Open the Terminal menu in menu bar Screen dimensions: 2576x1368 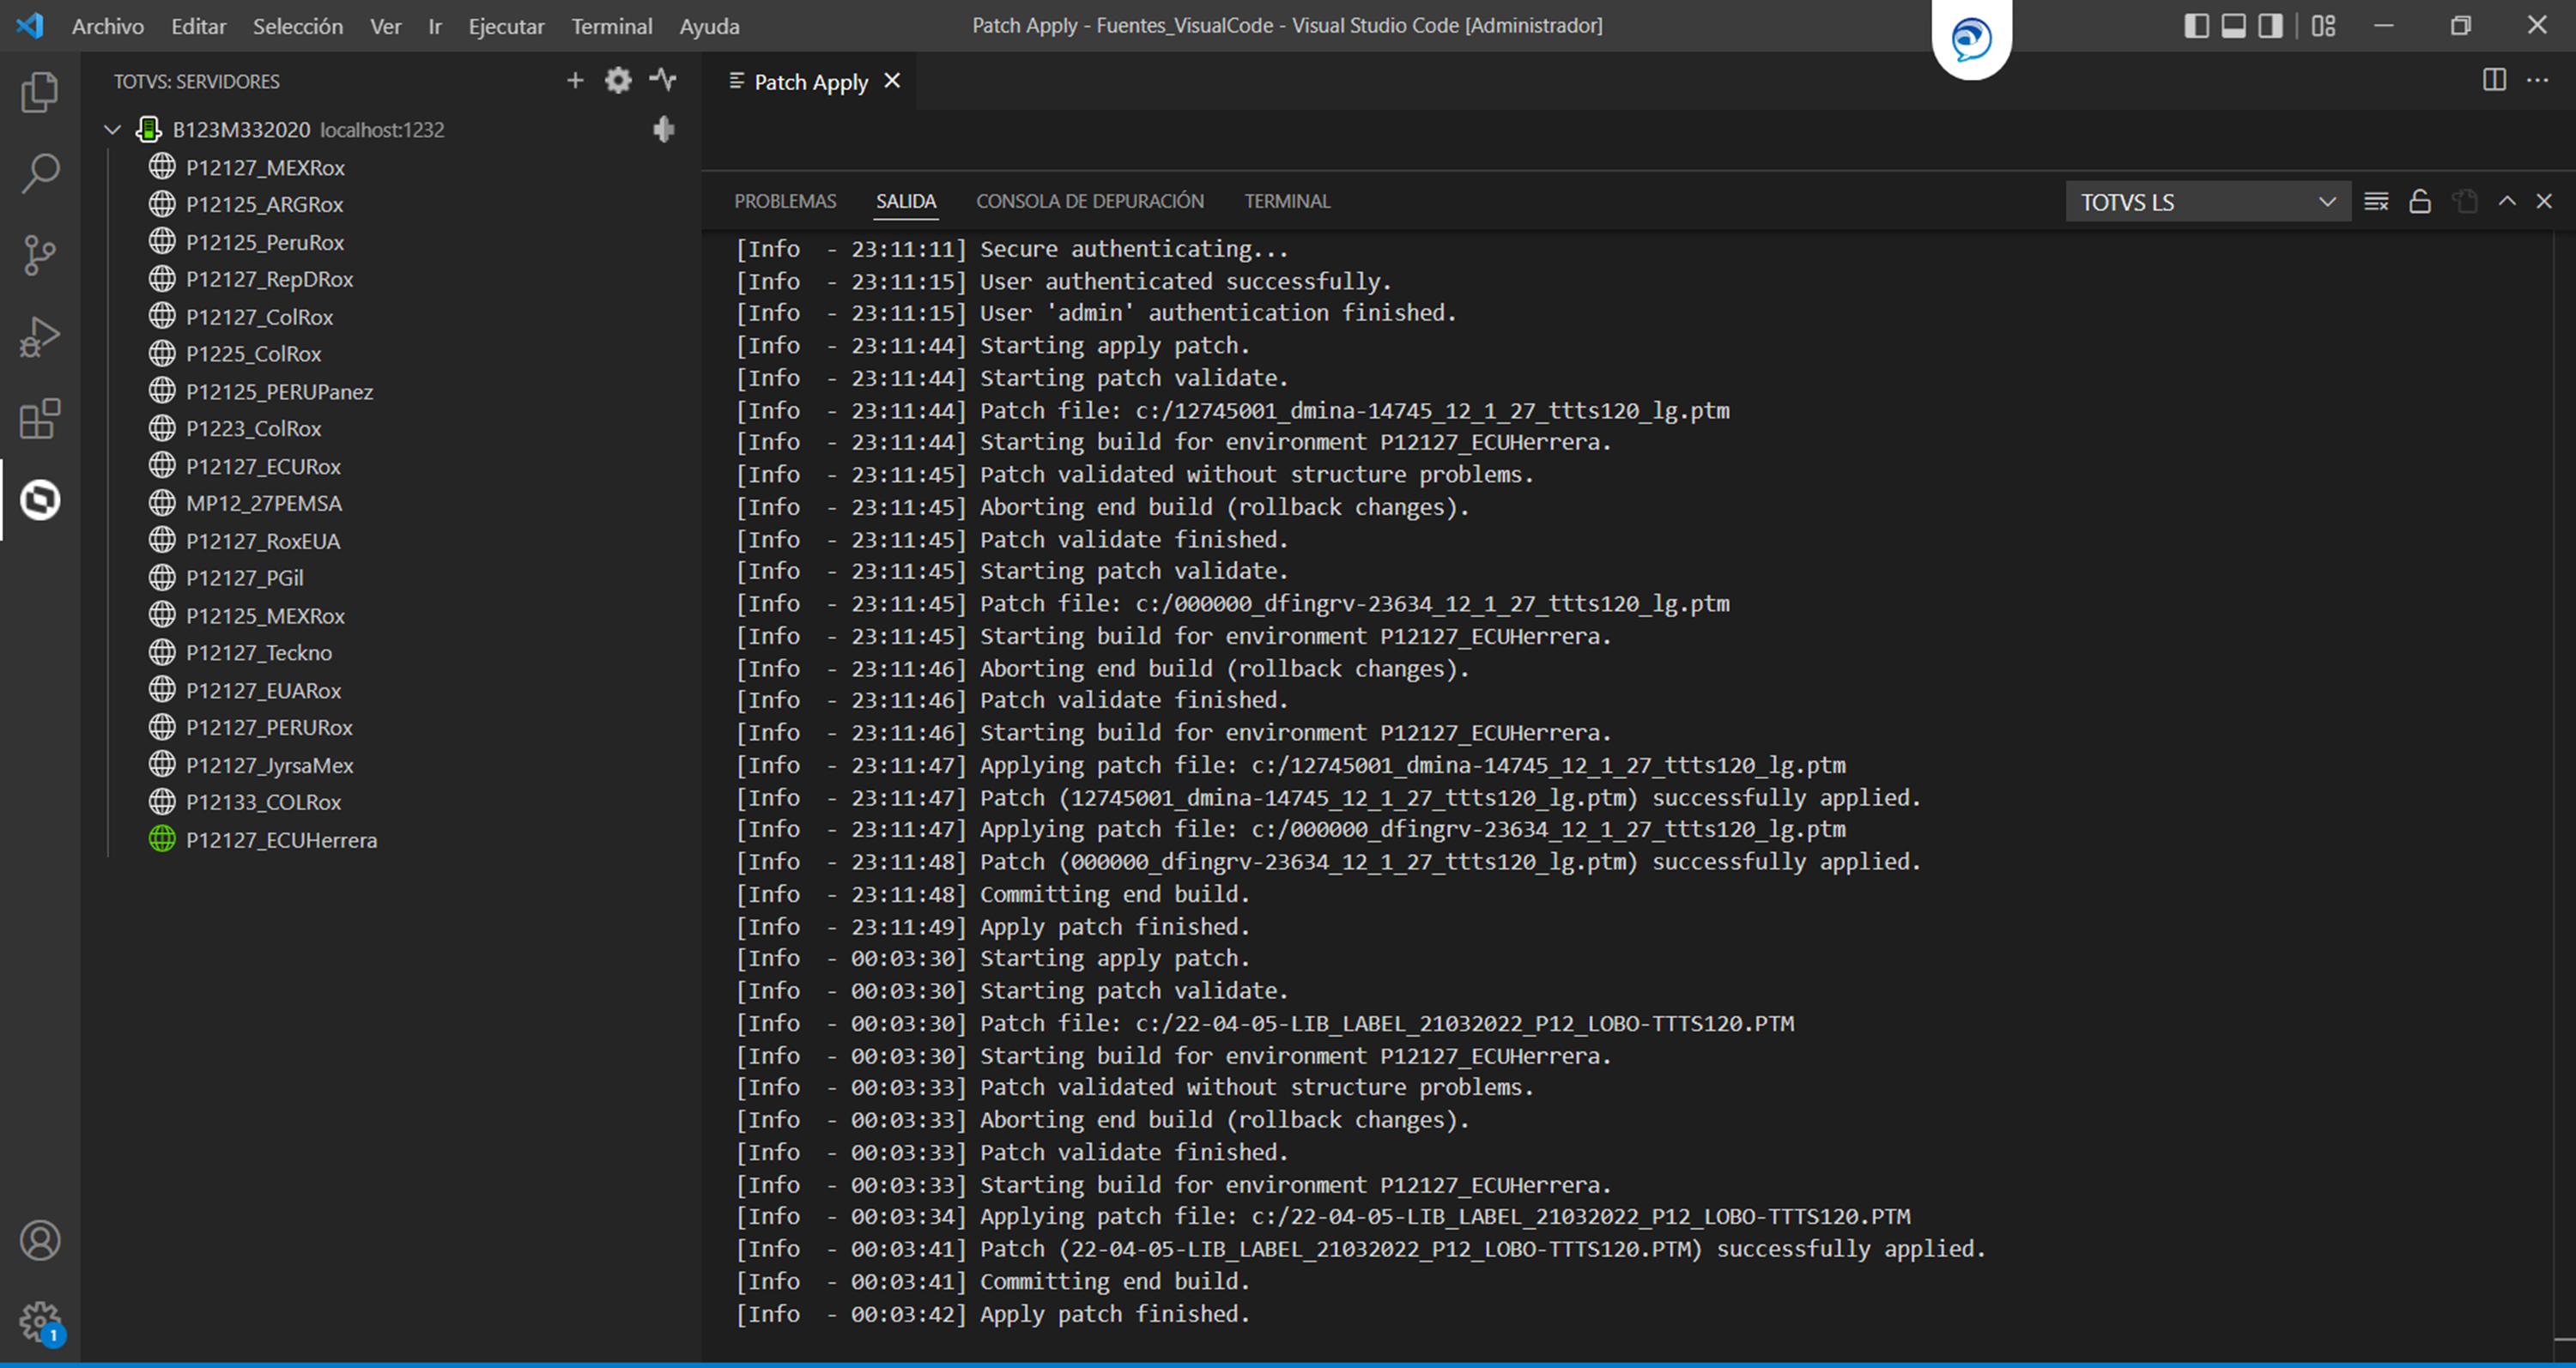coord(612,26)
